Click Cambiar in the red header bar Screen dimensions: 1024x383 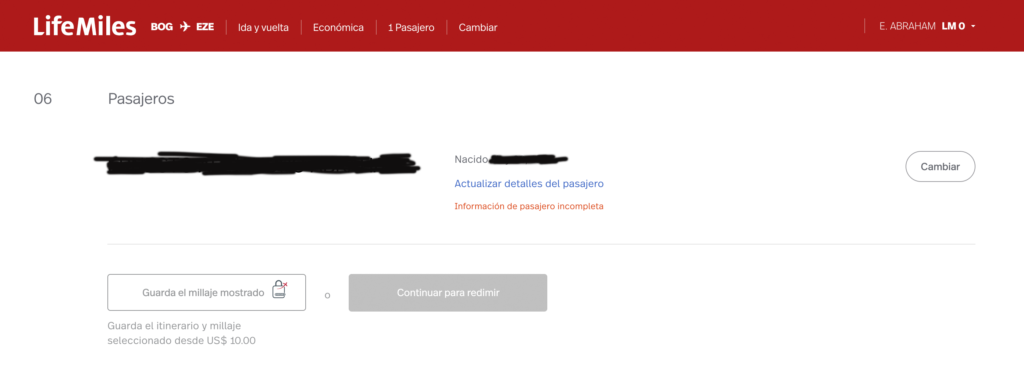click(478, 27)
